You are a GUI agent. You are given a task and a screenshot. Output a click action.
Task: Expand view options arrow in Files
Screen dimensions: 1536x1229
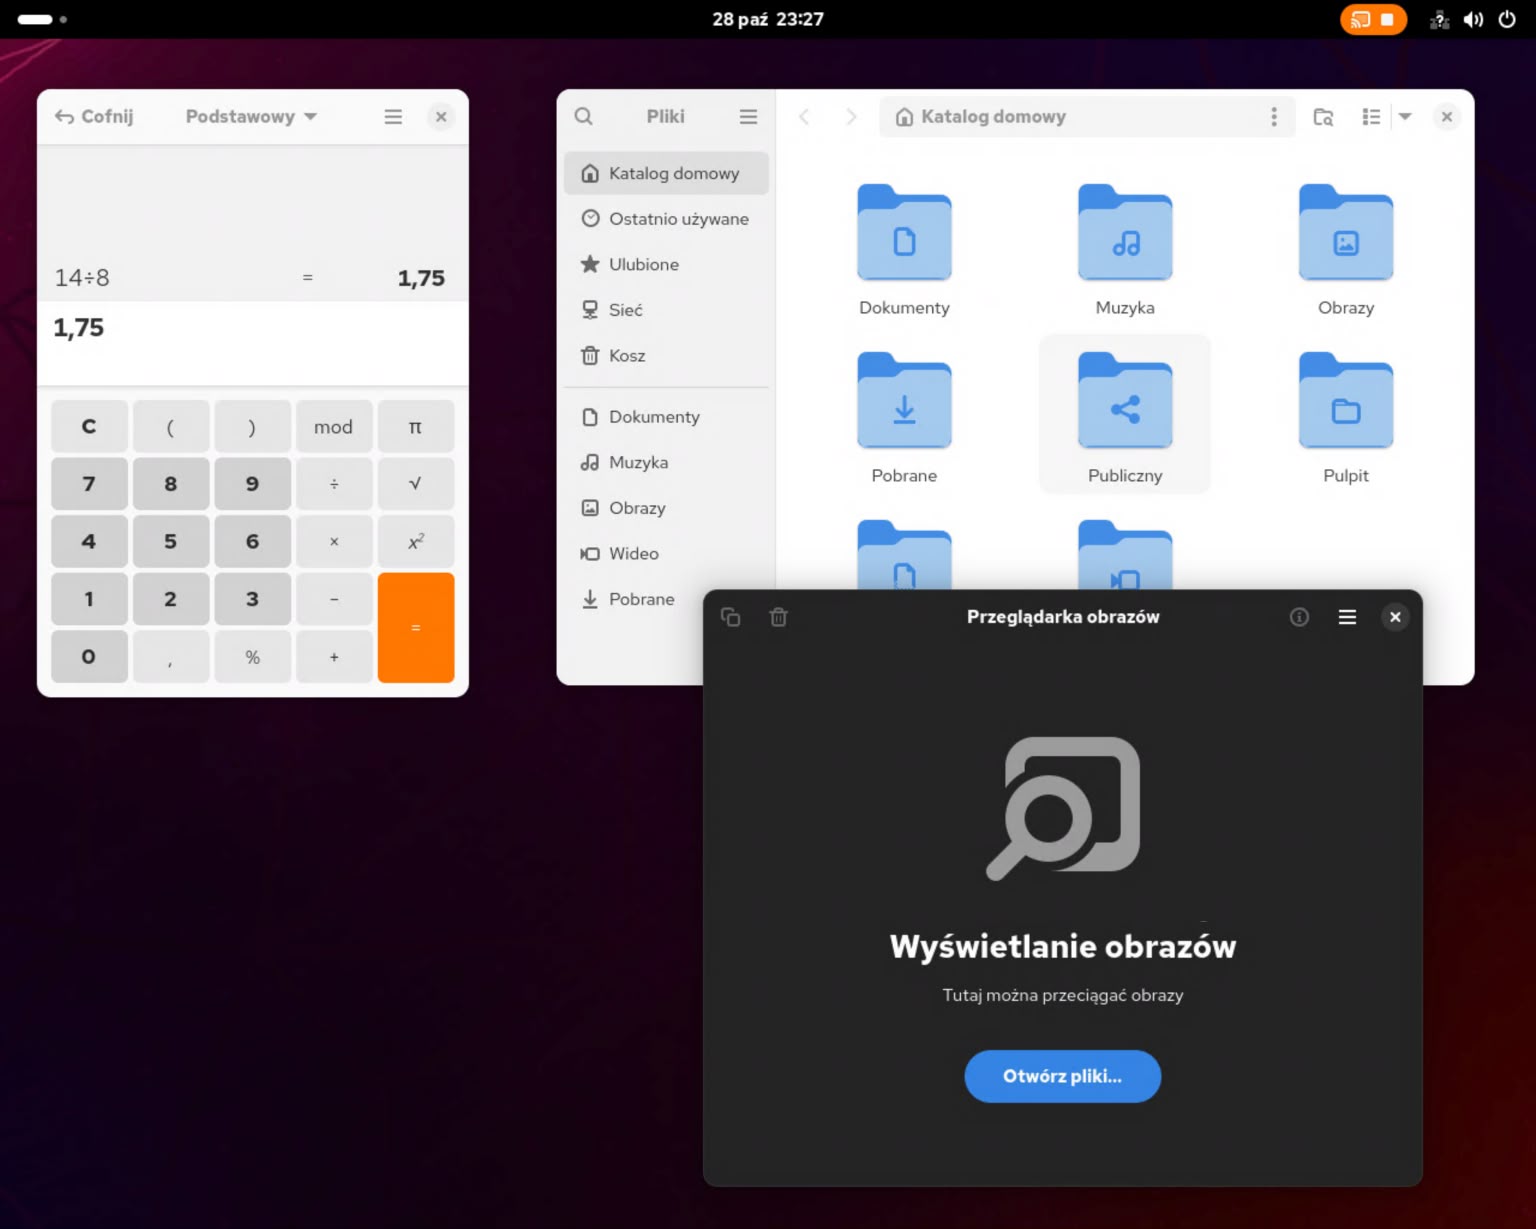pyautogui.click(x=1405, y=117)
